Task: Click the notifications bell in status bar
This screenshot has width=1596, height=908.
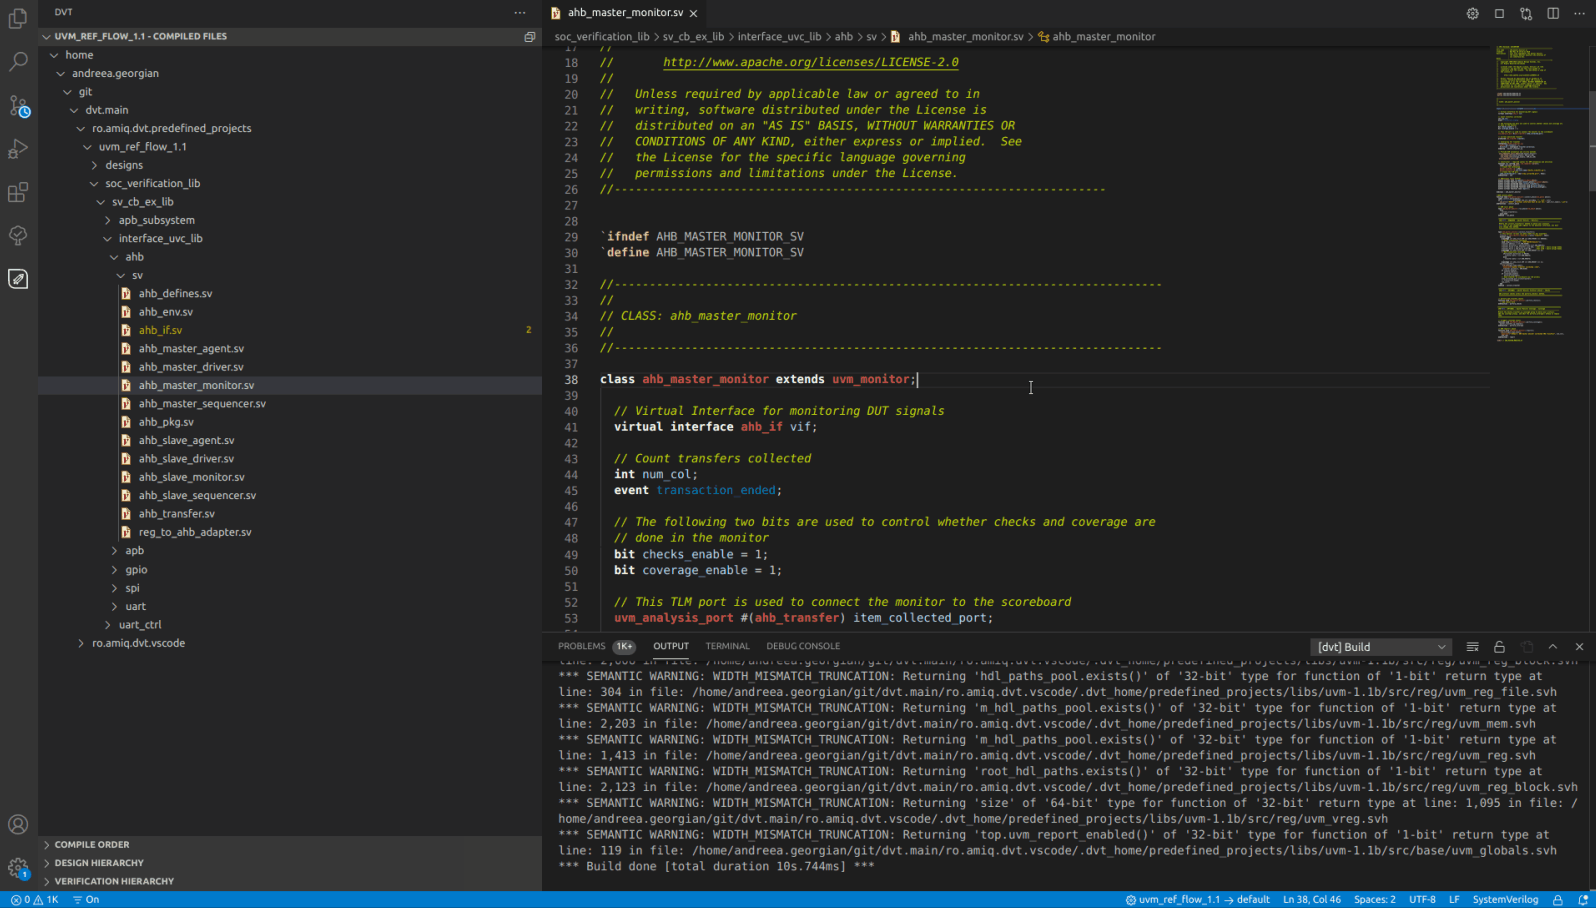Action: tap(1583, 899)
